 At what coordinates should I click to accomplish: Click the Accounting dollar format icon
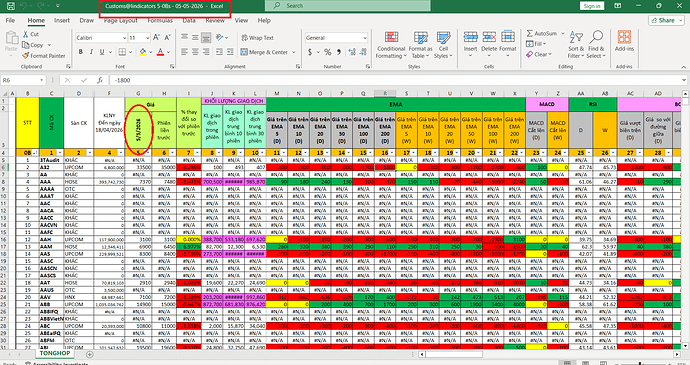click(310, 52)
